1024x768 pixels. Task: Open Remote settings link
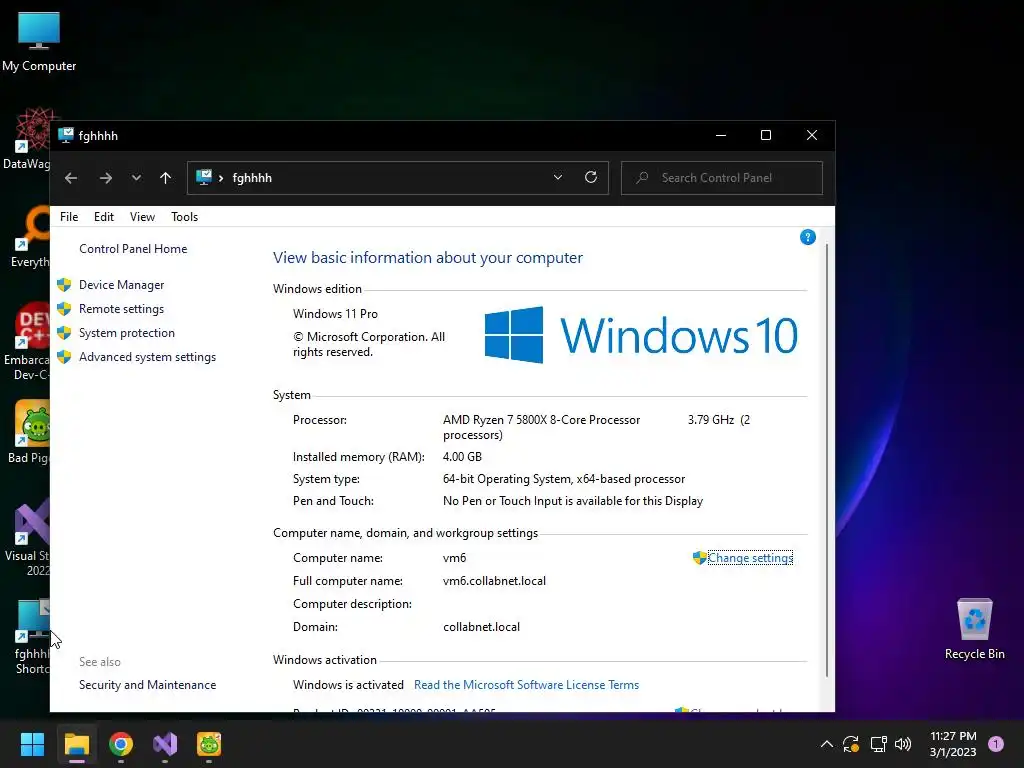[x=121, y=309]
